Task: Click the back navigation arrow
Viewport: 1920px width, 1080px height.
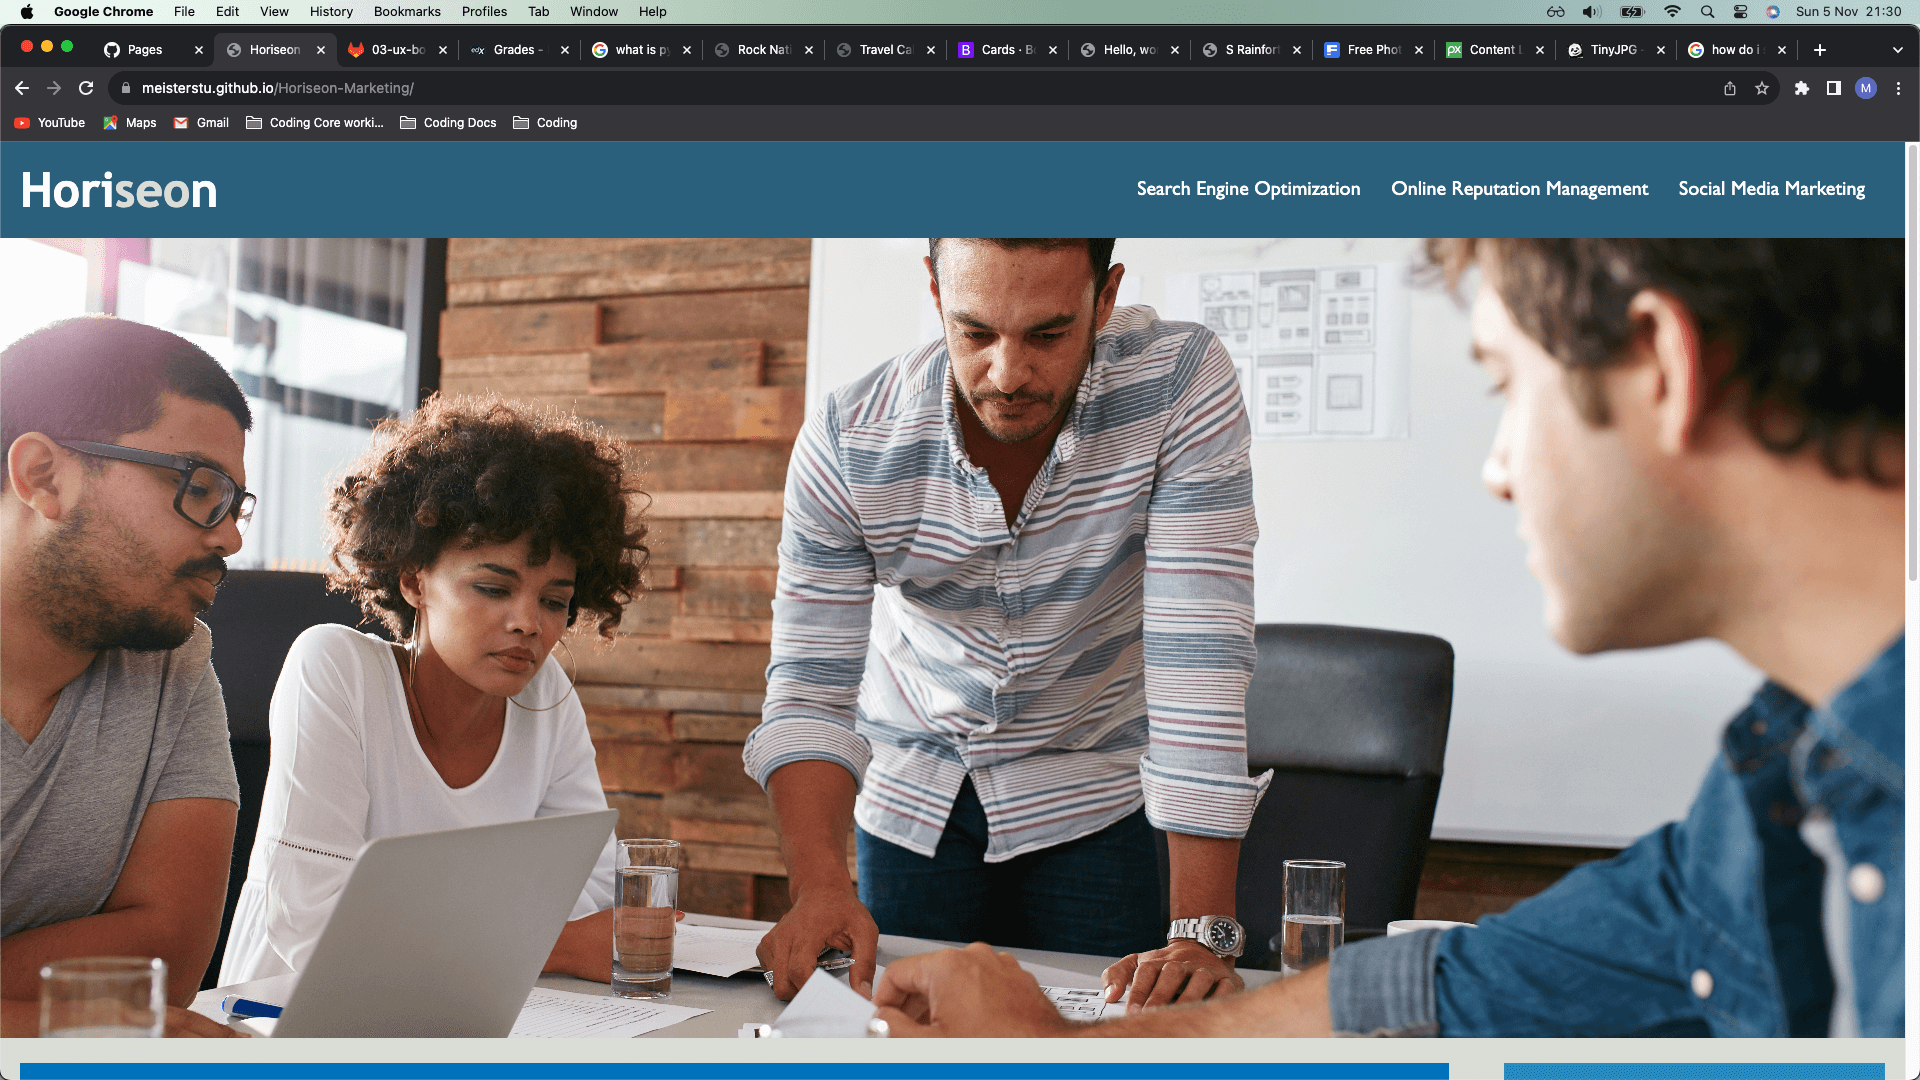Action: [x=22, y=88]
